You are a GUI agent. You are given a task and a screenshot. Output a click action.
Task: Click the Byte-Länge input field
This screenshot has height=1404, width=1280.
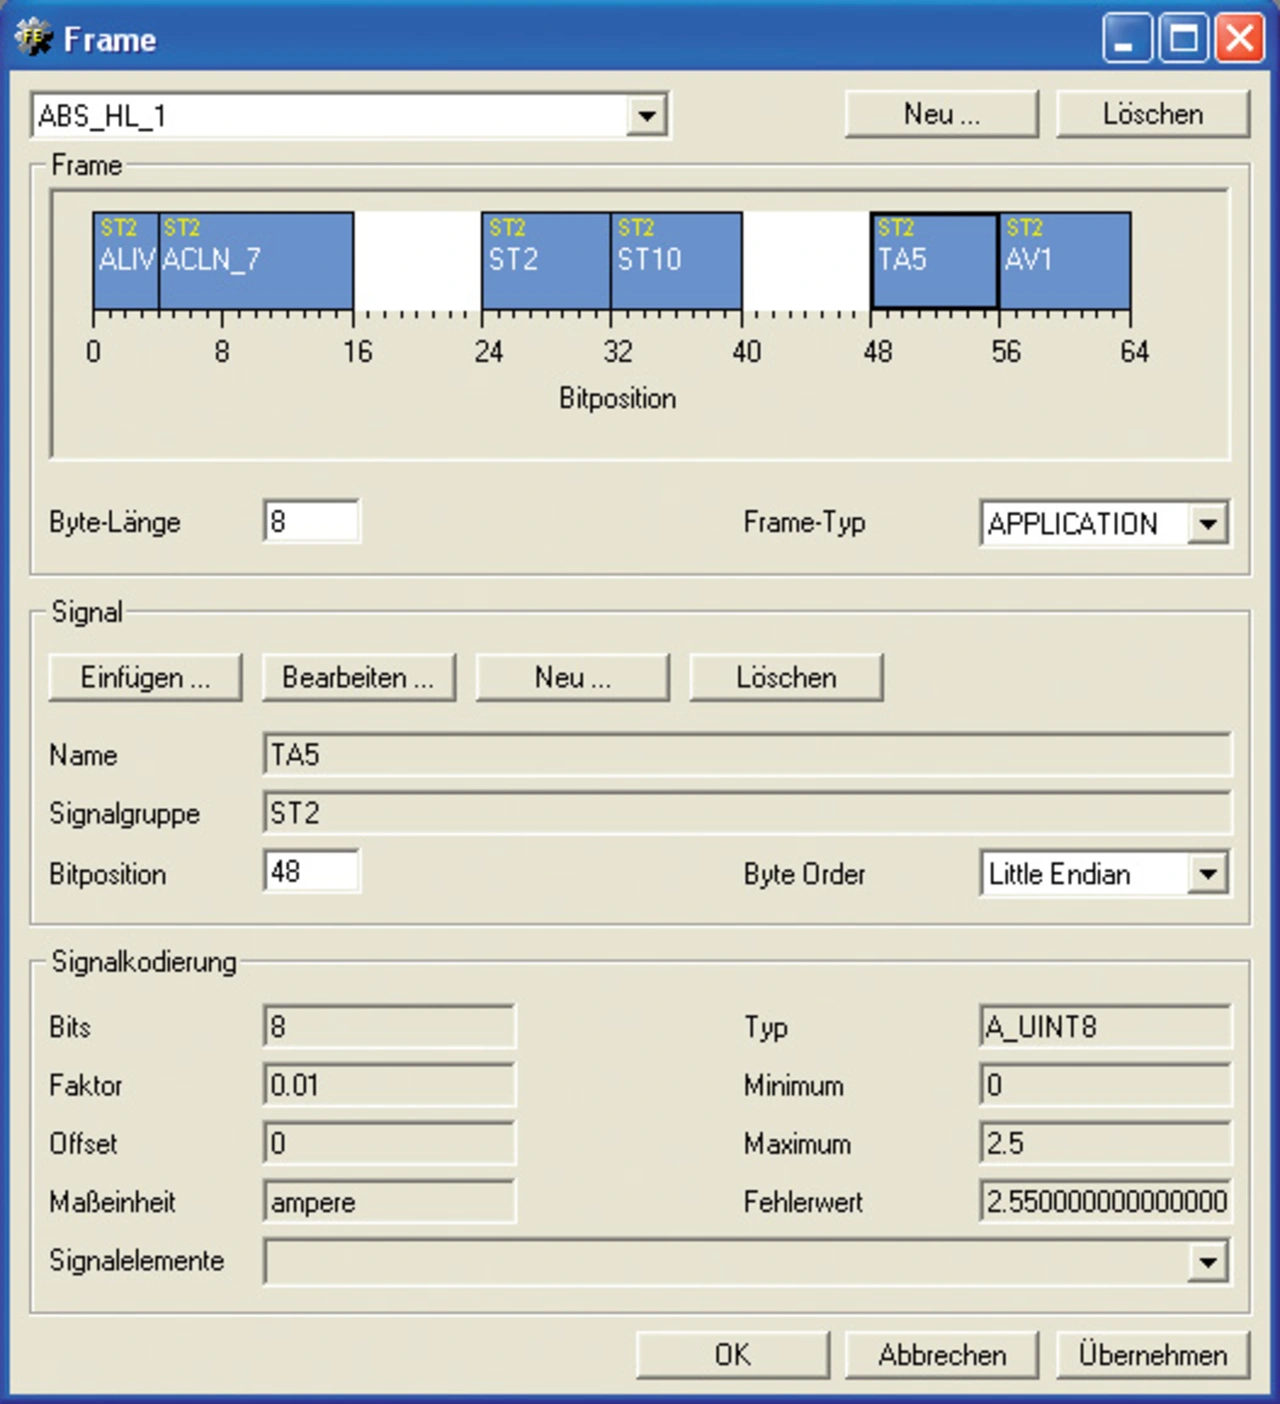pos(311,521)
